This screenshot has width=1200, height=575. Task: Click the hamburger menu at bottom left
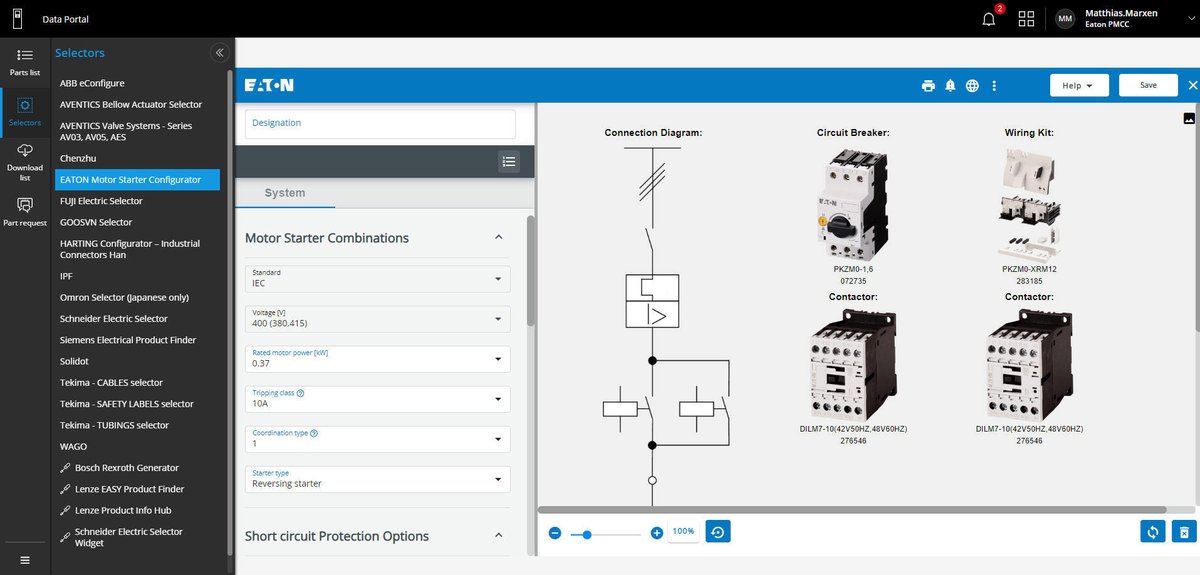click(x=25, y=559)
